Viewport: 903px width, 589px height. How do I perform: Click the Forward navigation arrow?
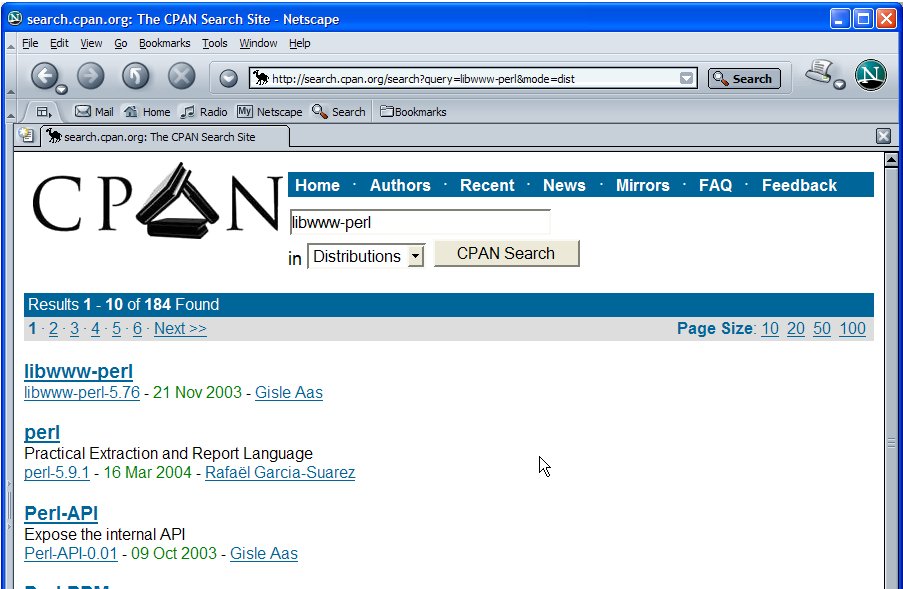(x=90, y=75)
